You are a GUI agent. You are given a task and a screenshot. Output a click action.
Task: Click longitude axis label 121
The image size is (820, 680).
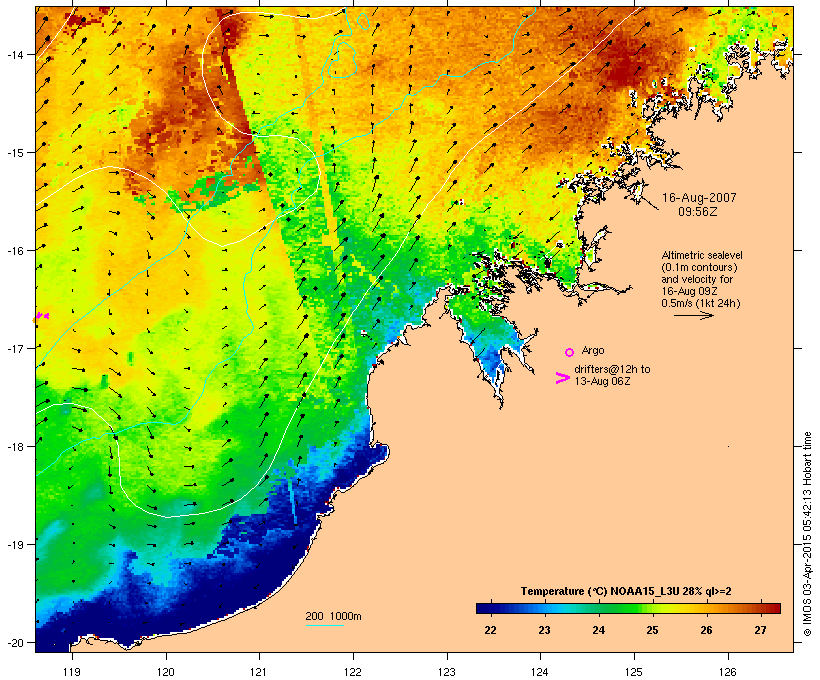(x=259, y=672)
